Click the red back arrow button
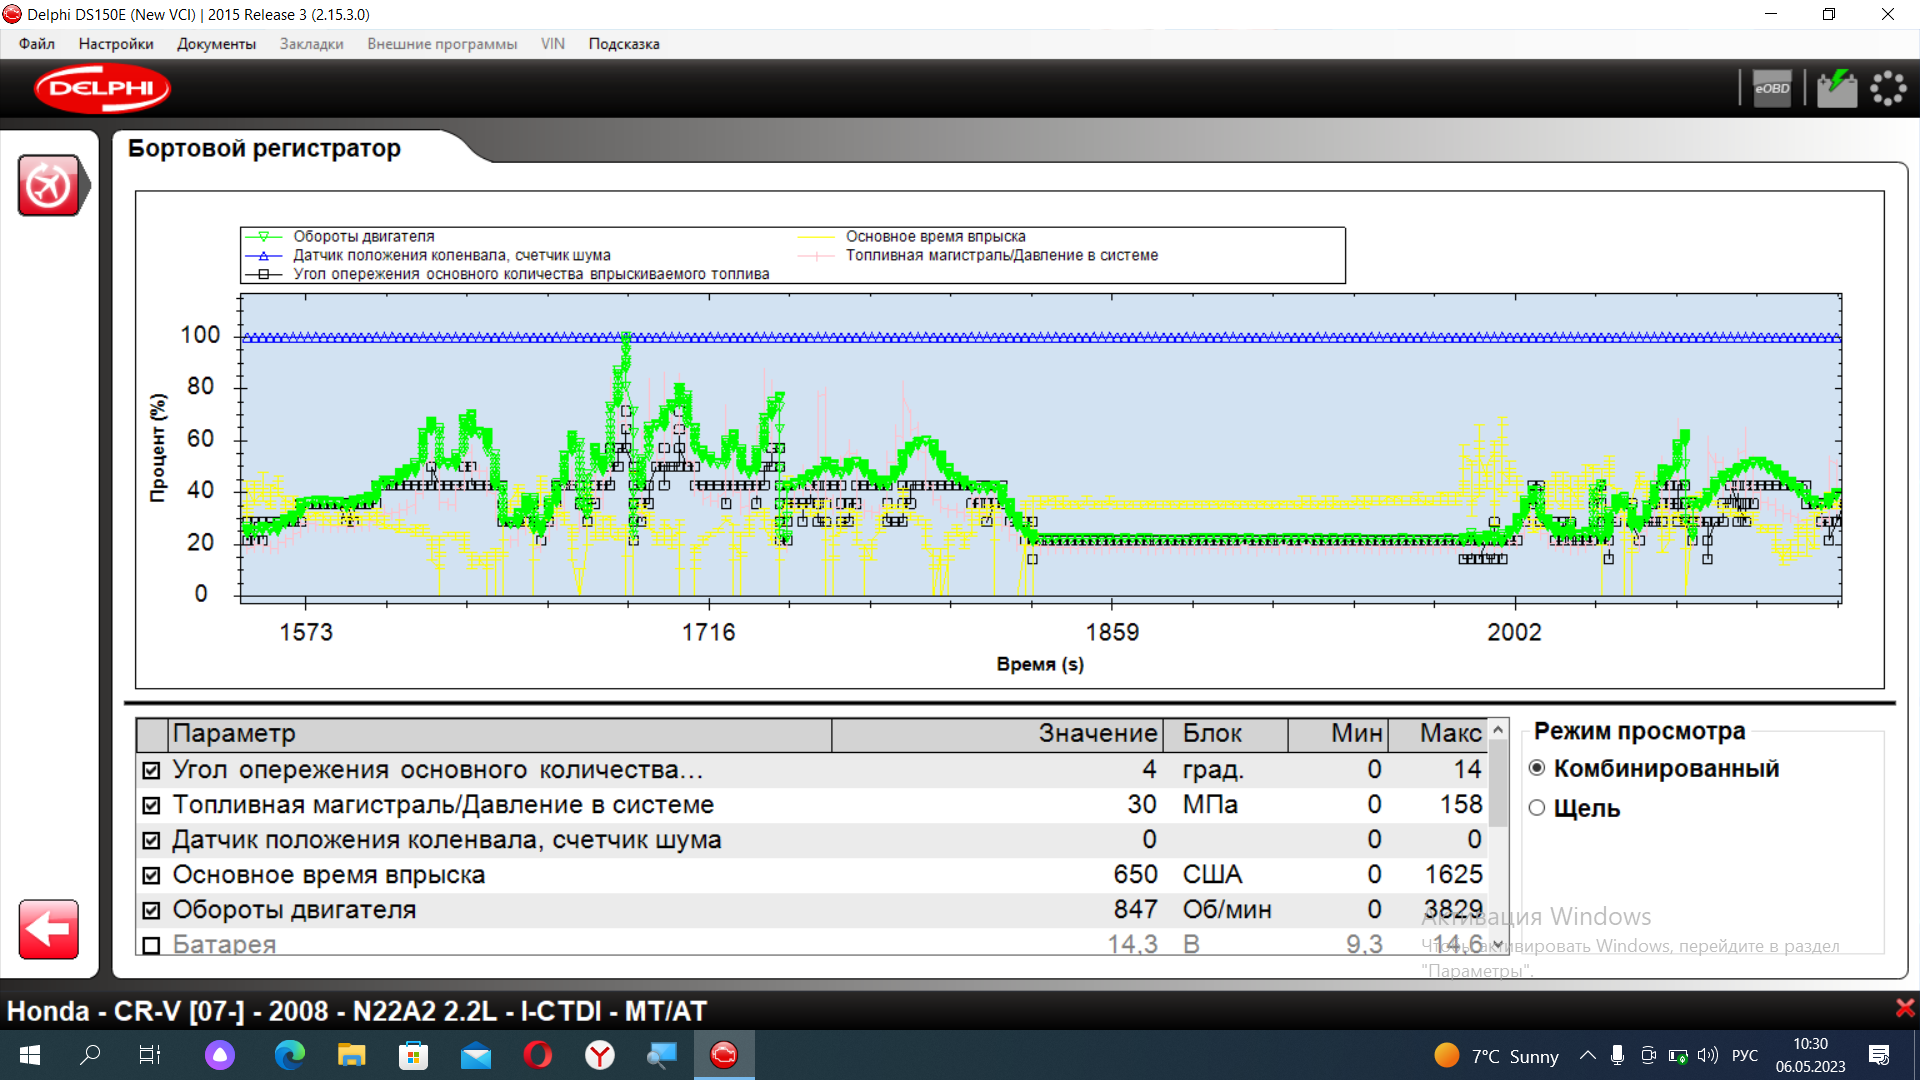The width and height of the screenshot is (1920, 1080). (x=49, y=929)
